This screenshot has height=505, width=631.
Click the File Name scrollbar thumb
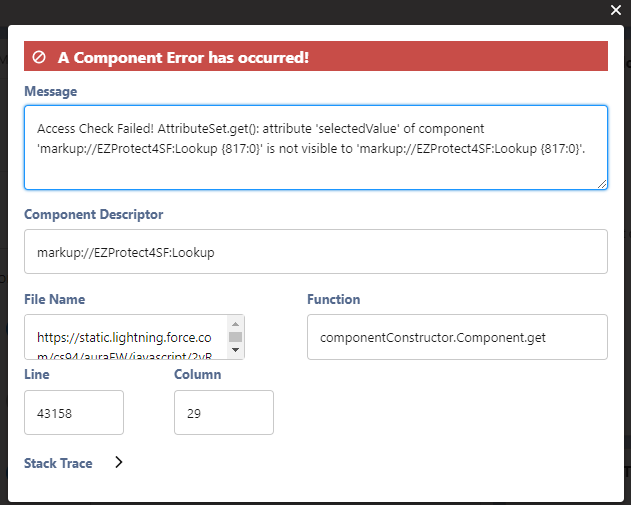click(235, 337)
